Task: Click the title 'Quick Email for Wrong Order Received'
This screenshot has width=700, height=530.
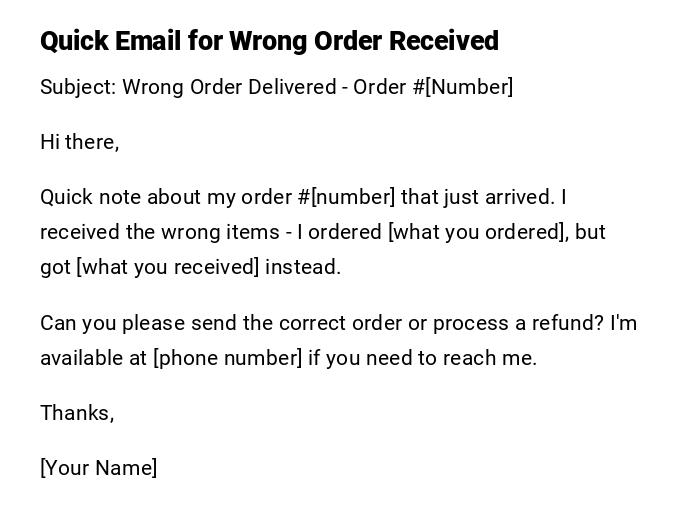Action: [x=269, y=41]
